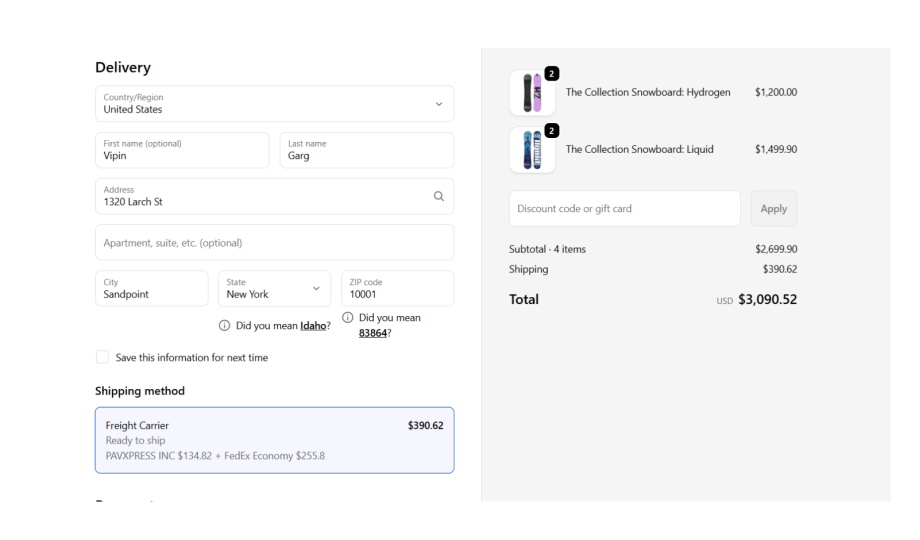
Task: Select the ZIP code field showing 10001
Action: 397,288
